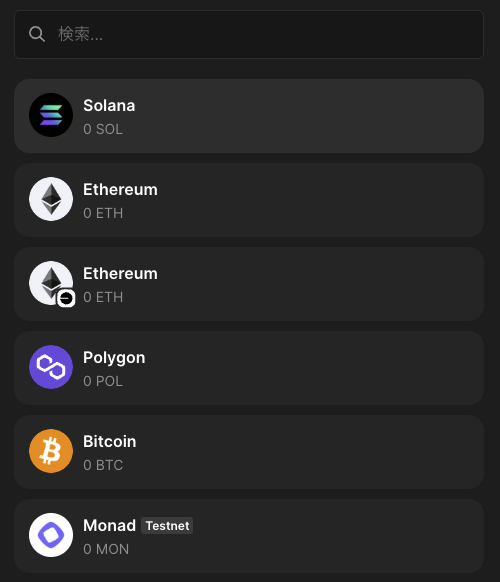Click the first Ethereum diamond icon
Viewport: 500px width, 582px height.
(x=51, y=199)
